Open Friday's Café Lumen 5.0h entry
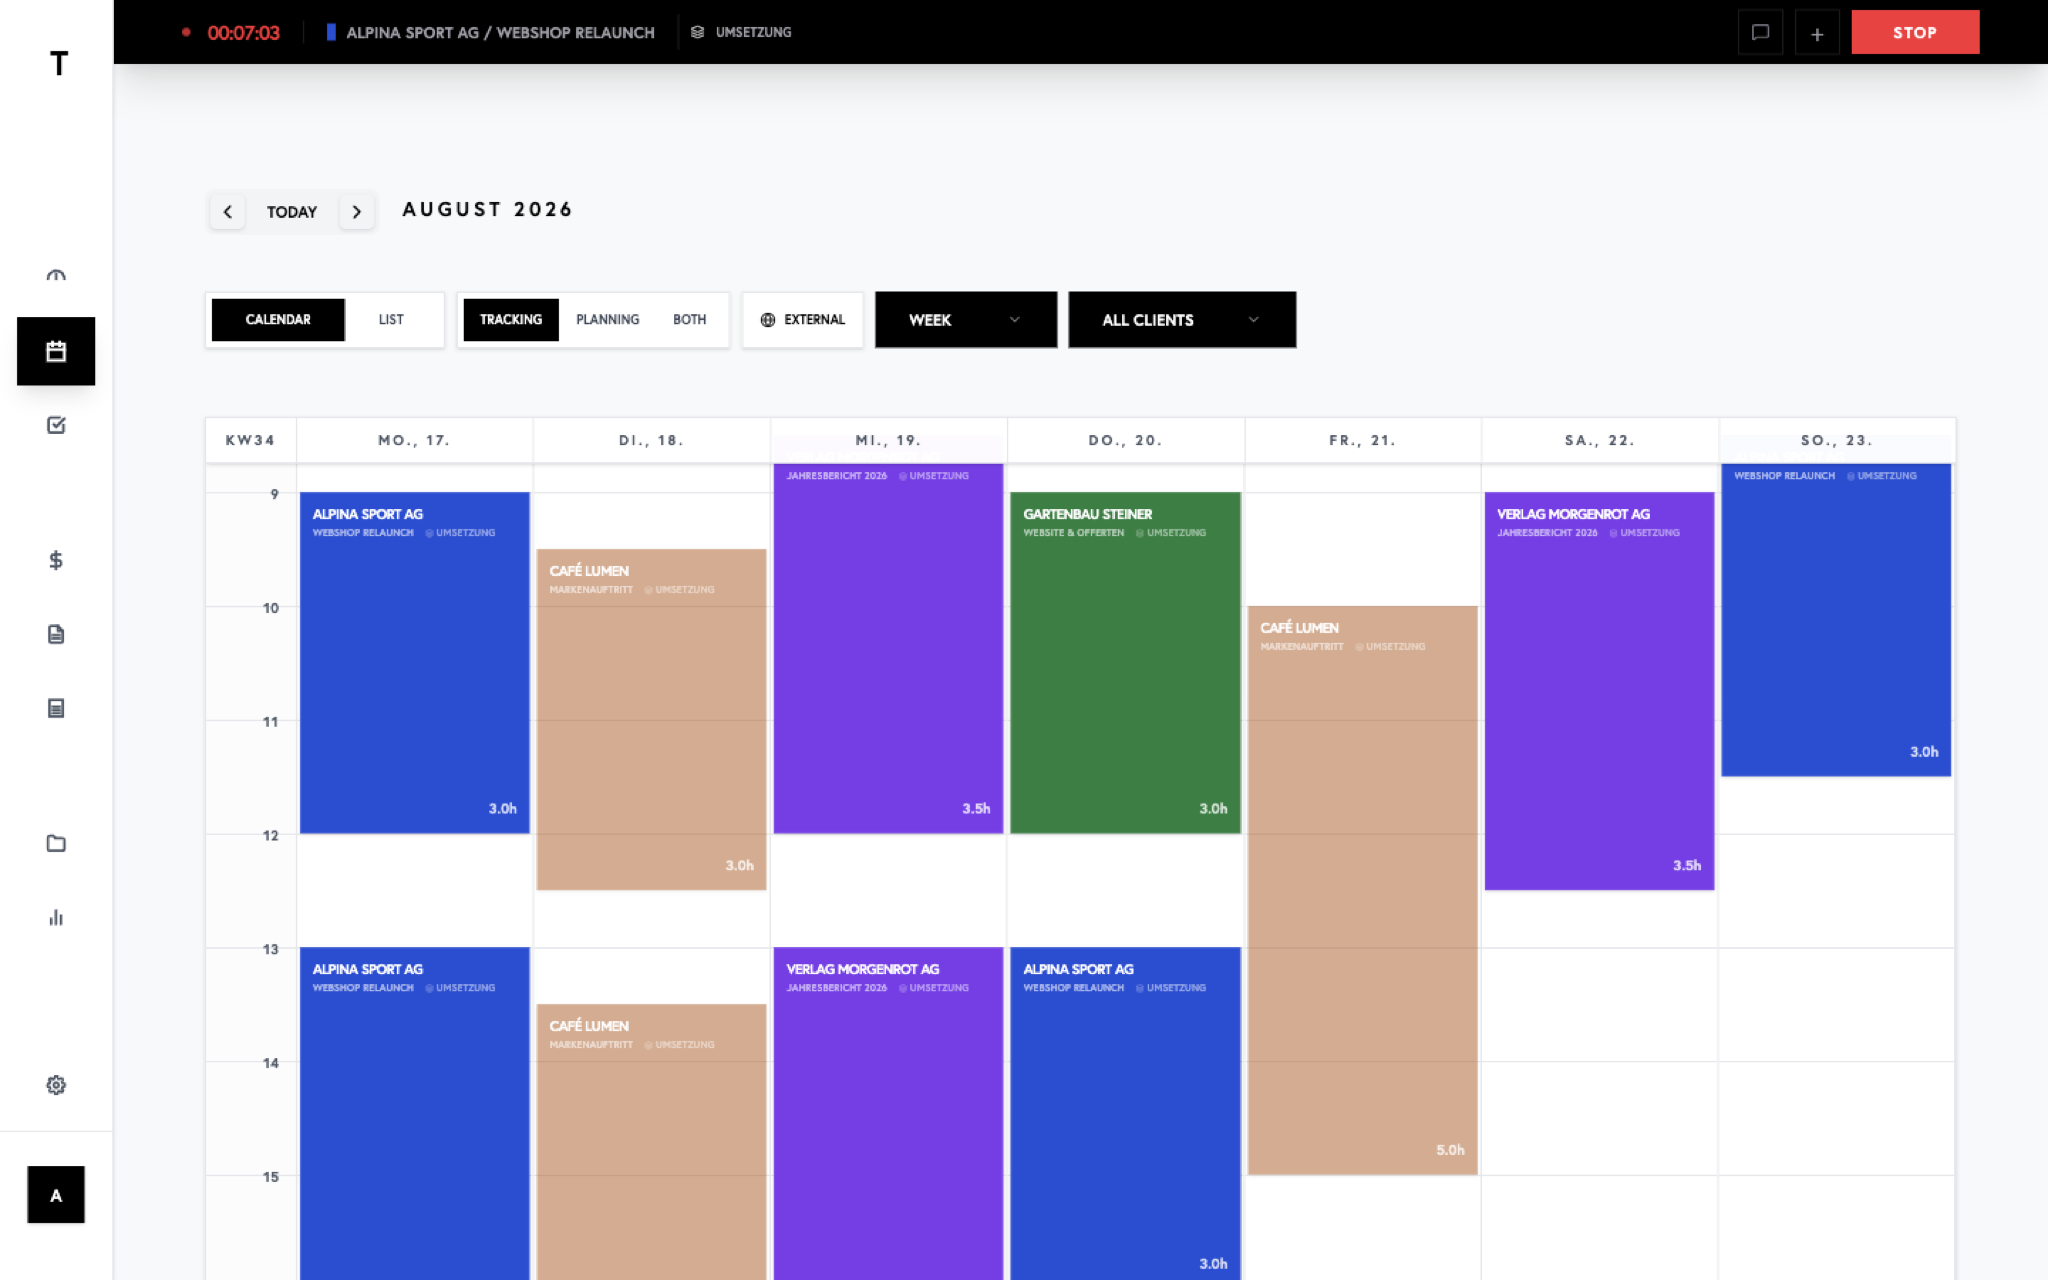Image resolution: width=2048 pixels, height=1280 pixels. (x=1363, y=890)
